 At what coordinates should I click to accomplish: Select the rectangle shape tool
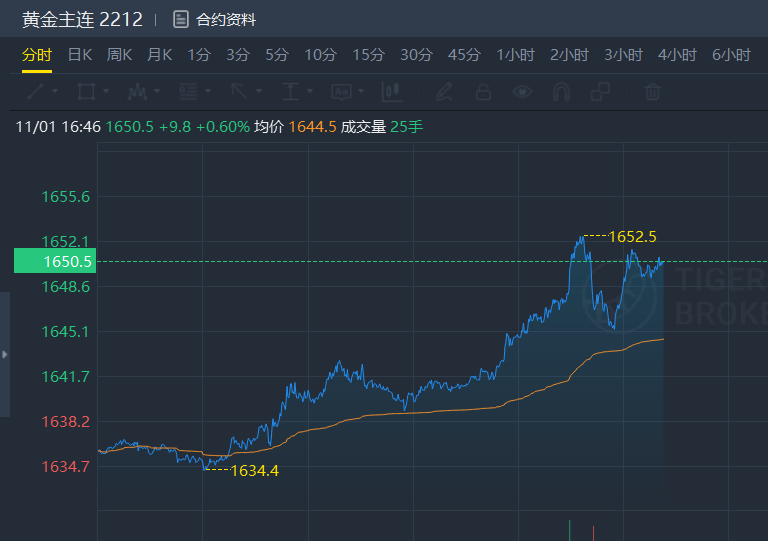tap(86, 91)
